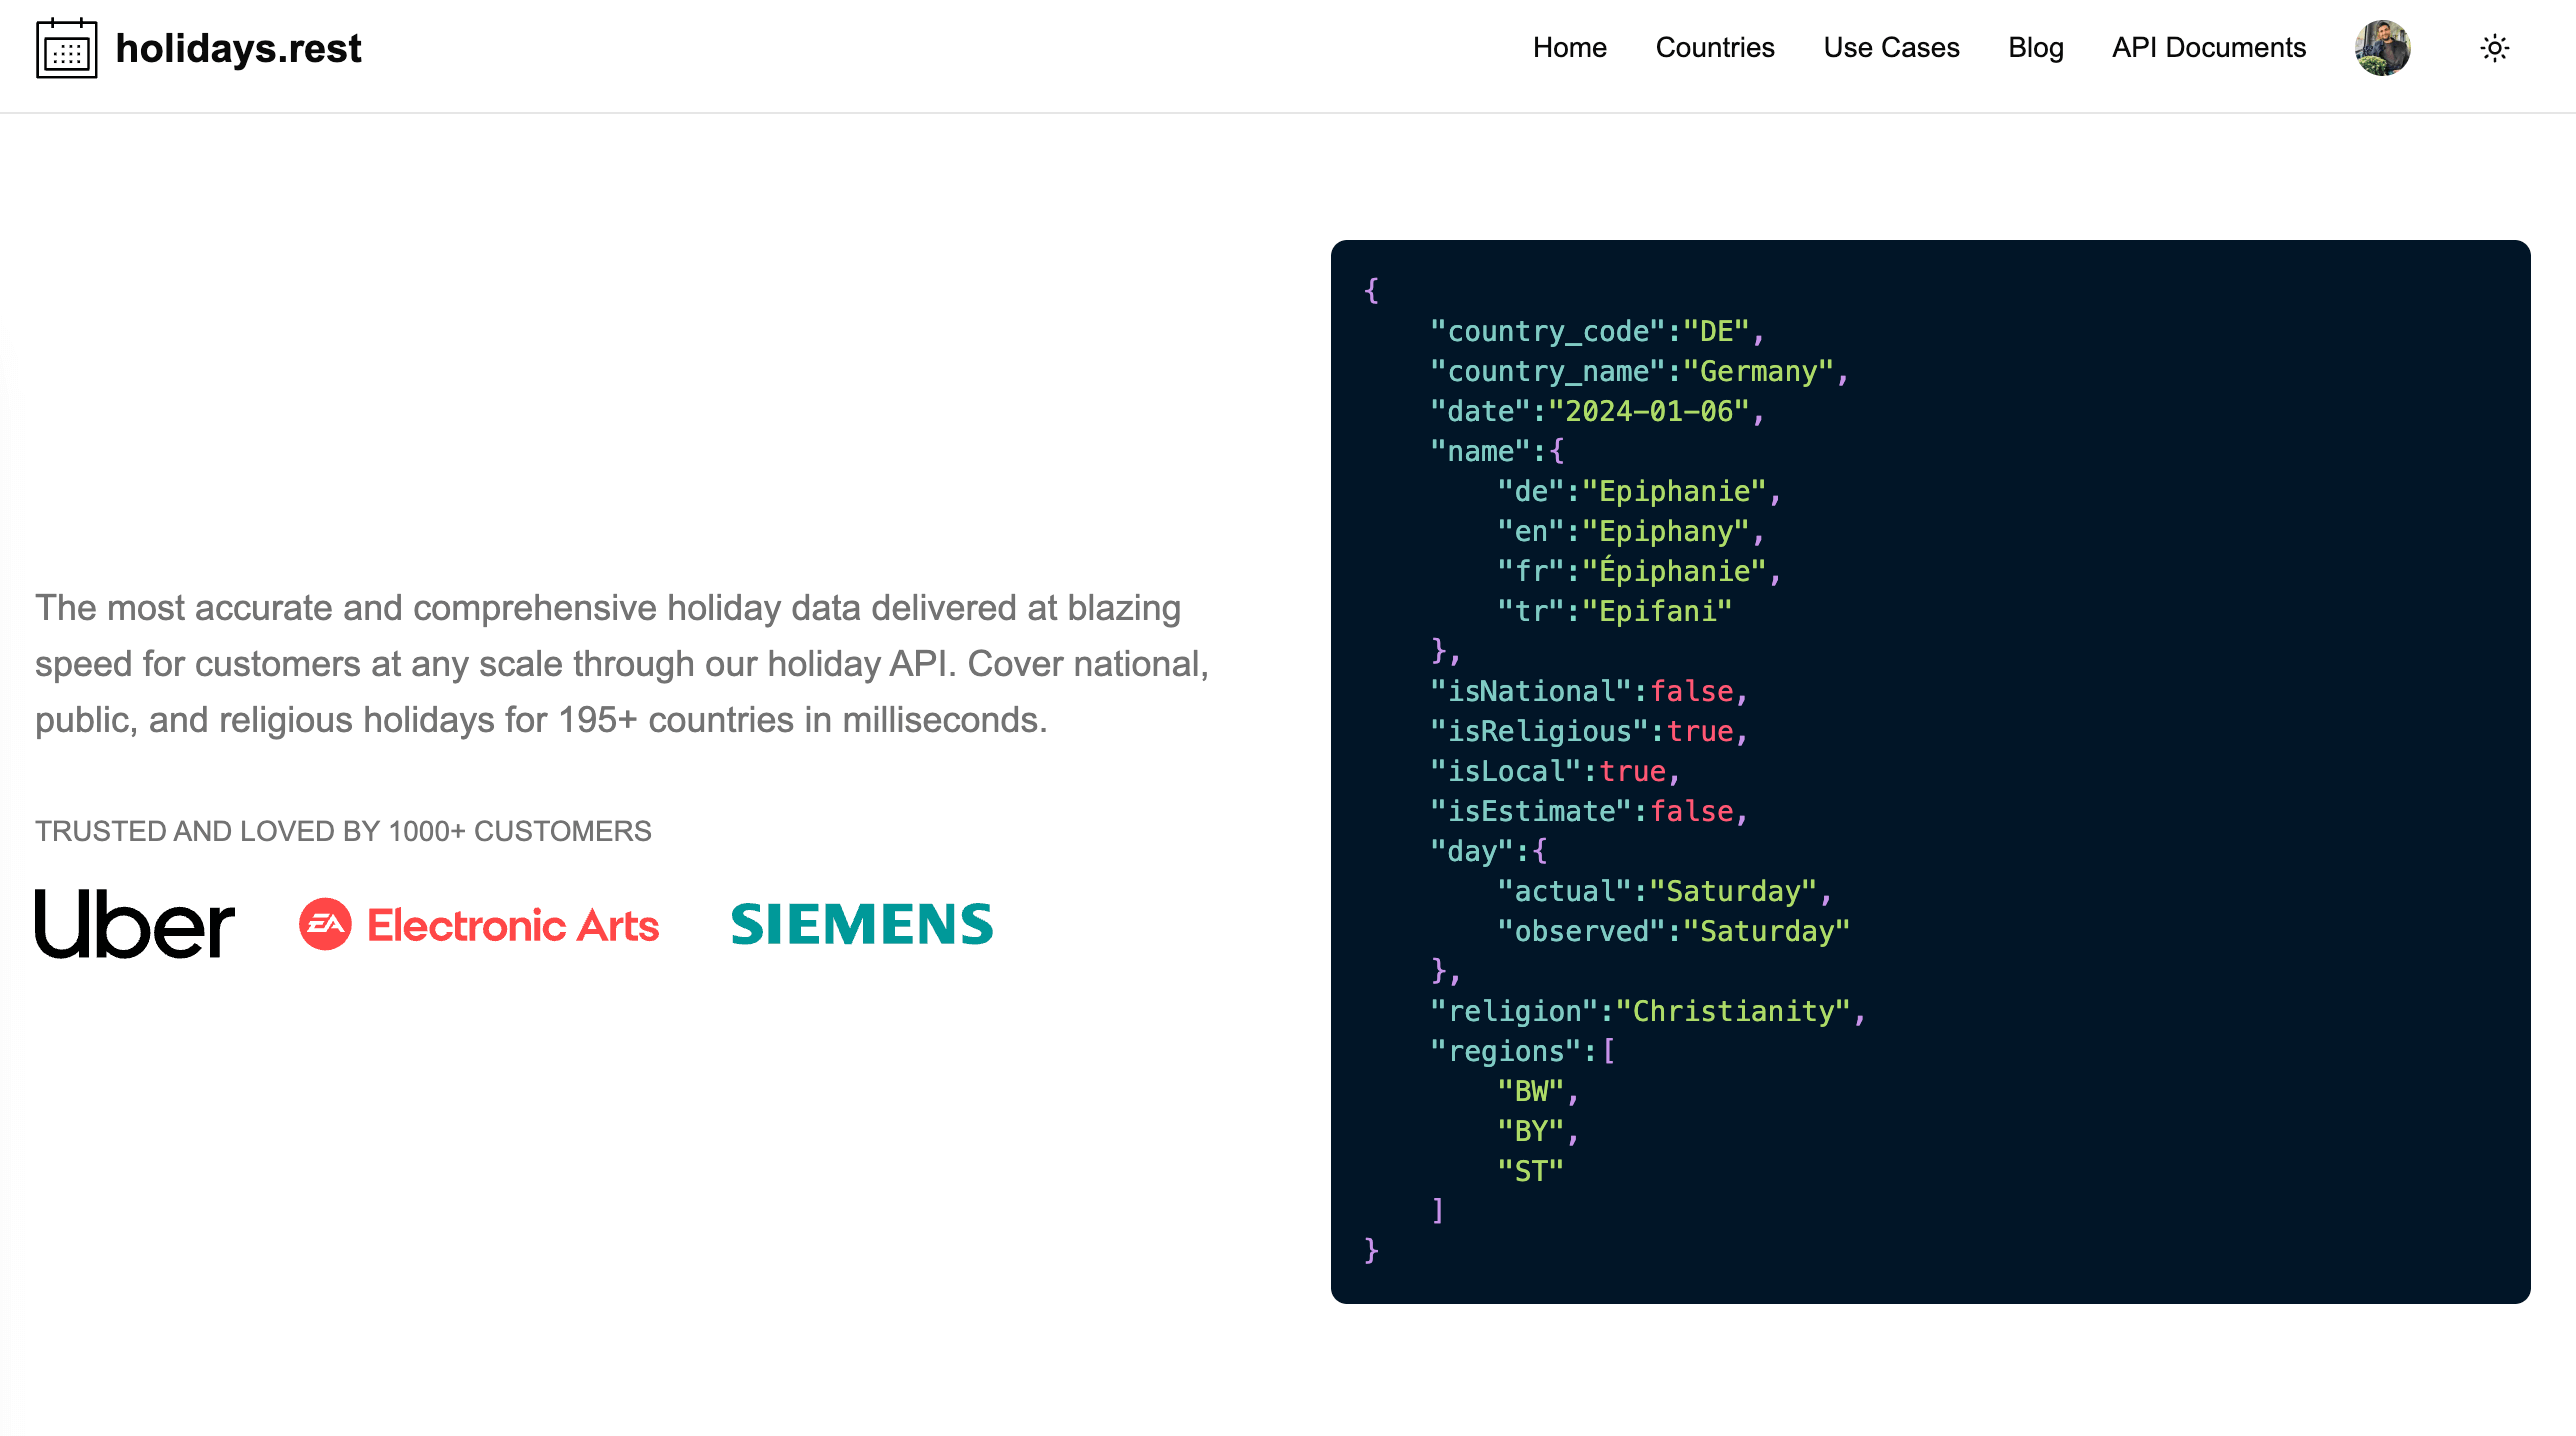The width and height of the screenshot is (2576, 1436).
Task: Click the Uber logo
Action: 135,924
